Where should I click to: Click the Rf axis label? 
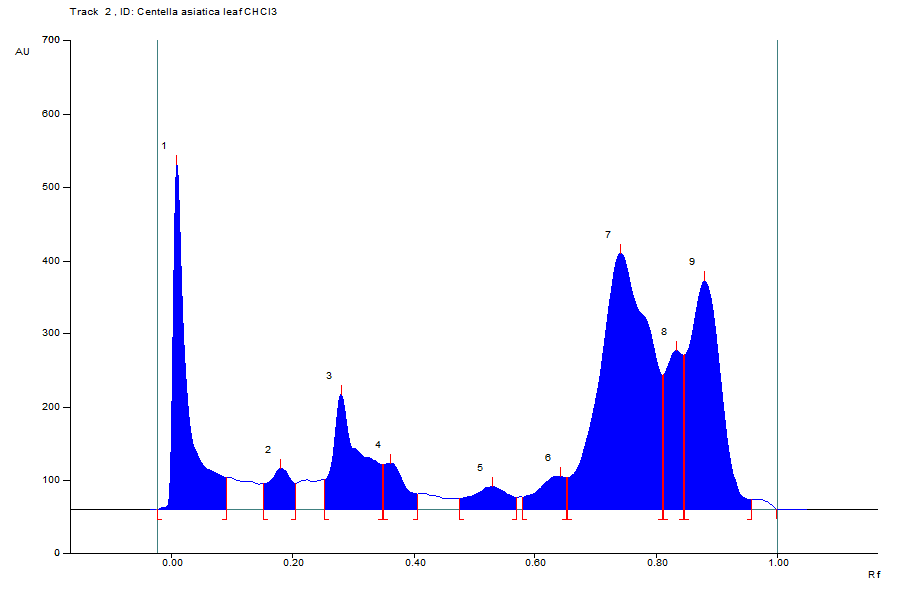click(x=873, y=575)
